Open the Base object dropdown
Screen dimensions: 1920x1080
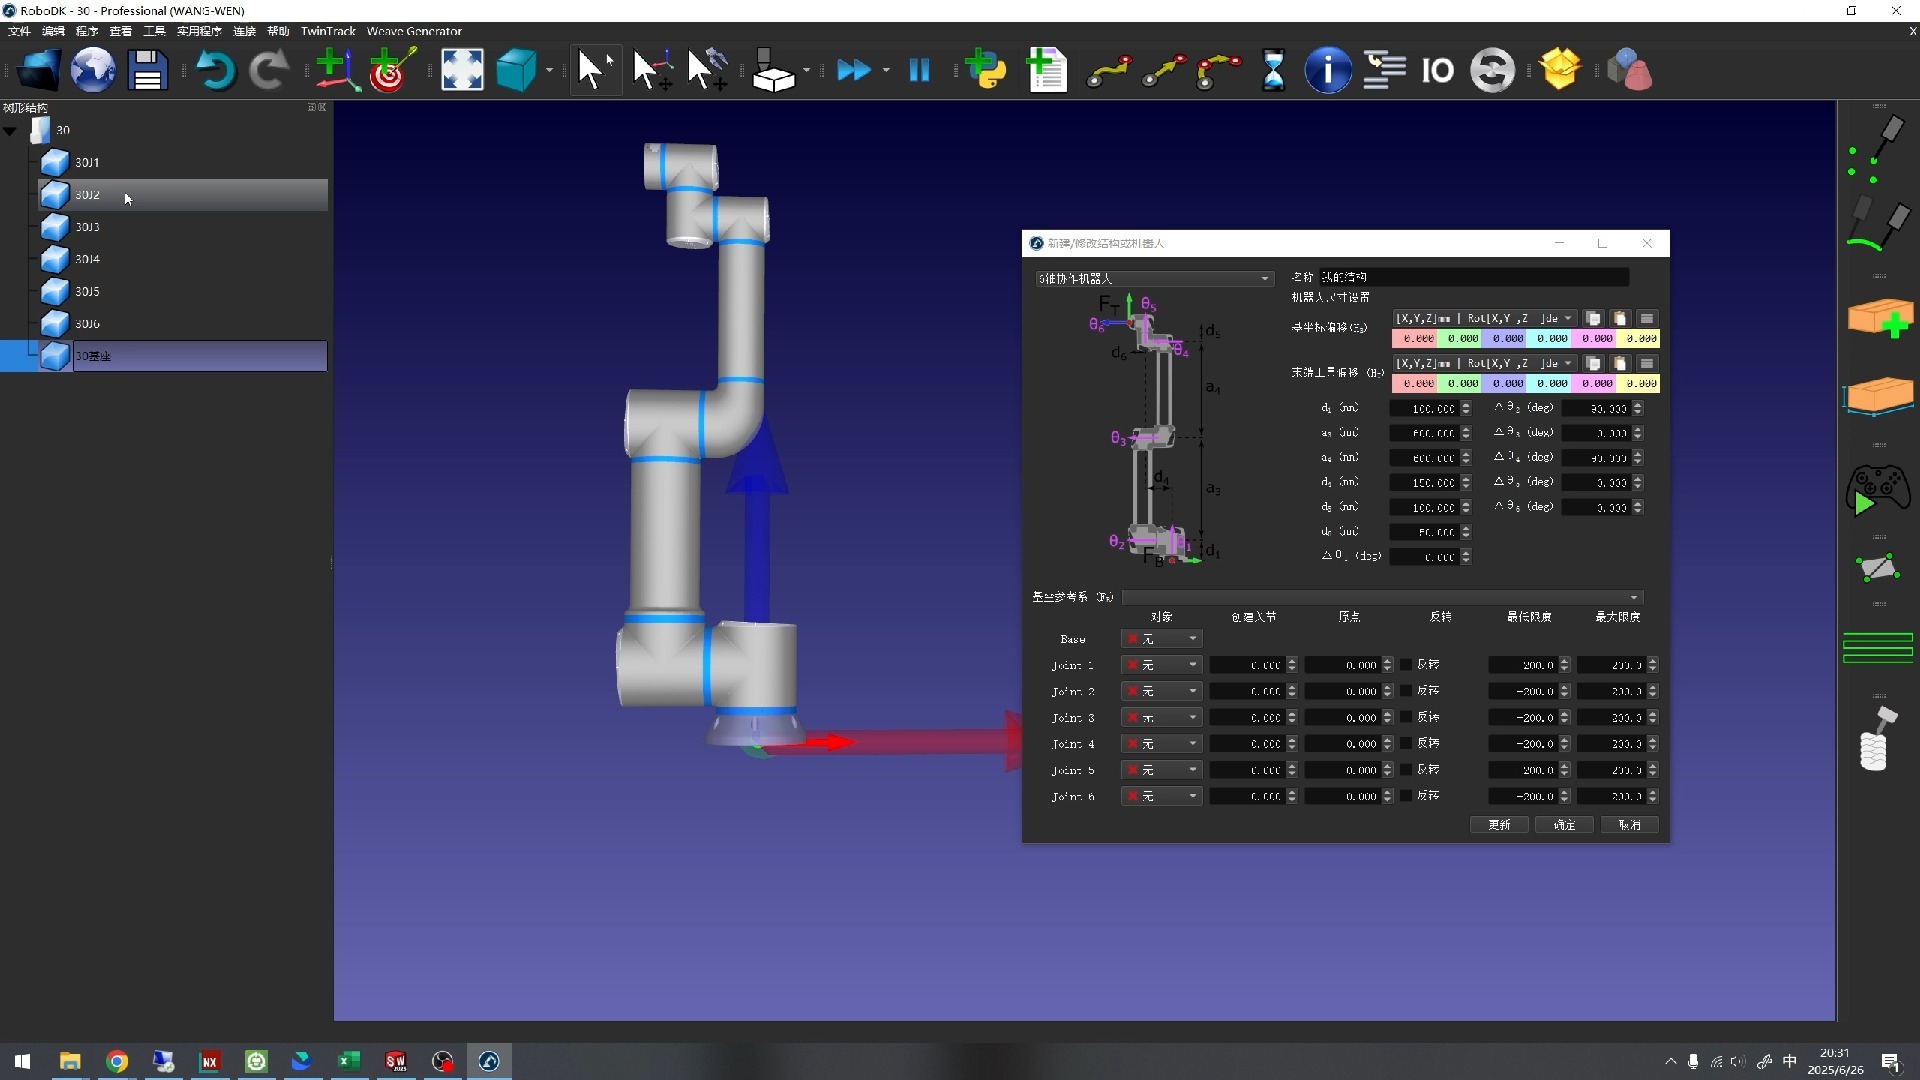pyautogui.click(x=1161, y=639)
